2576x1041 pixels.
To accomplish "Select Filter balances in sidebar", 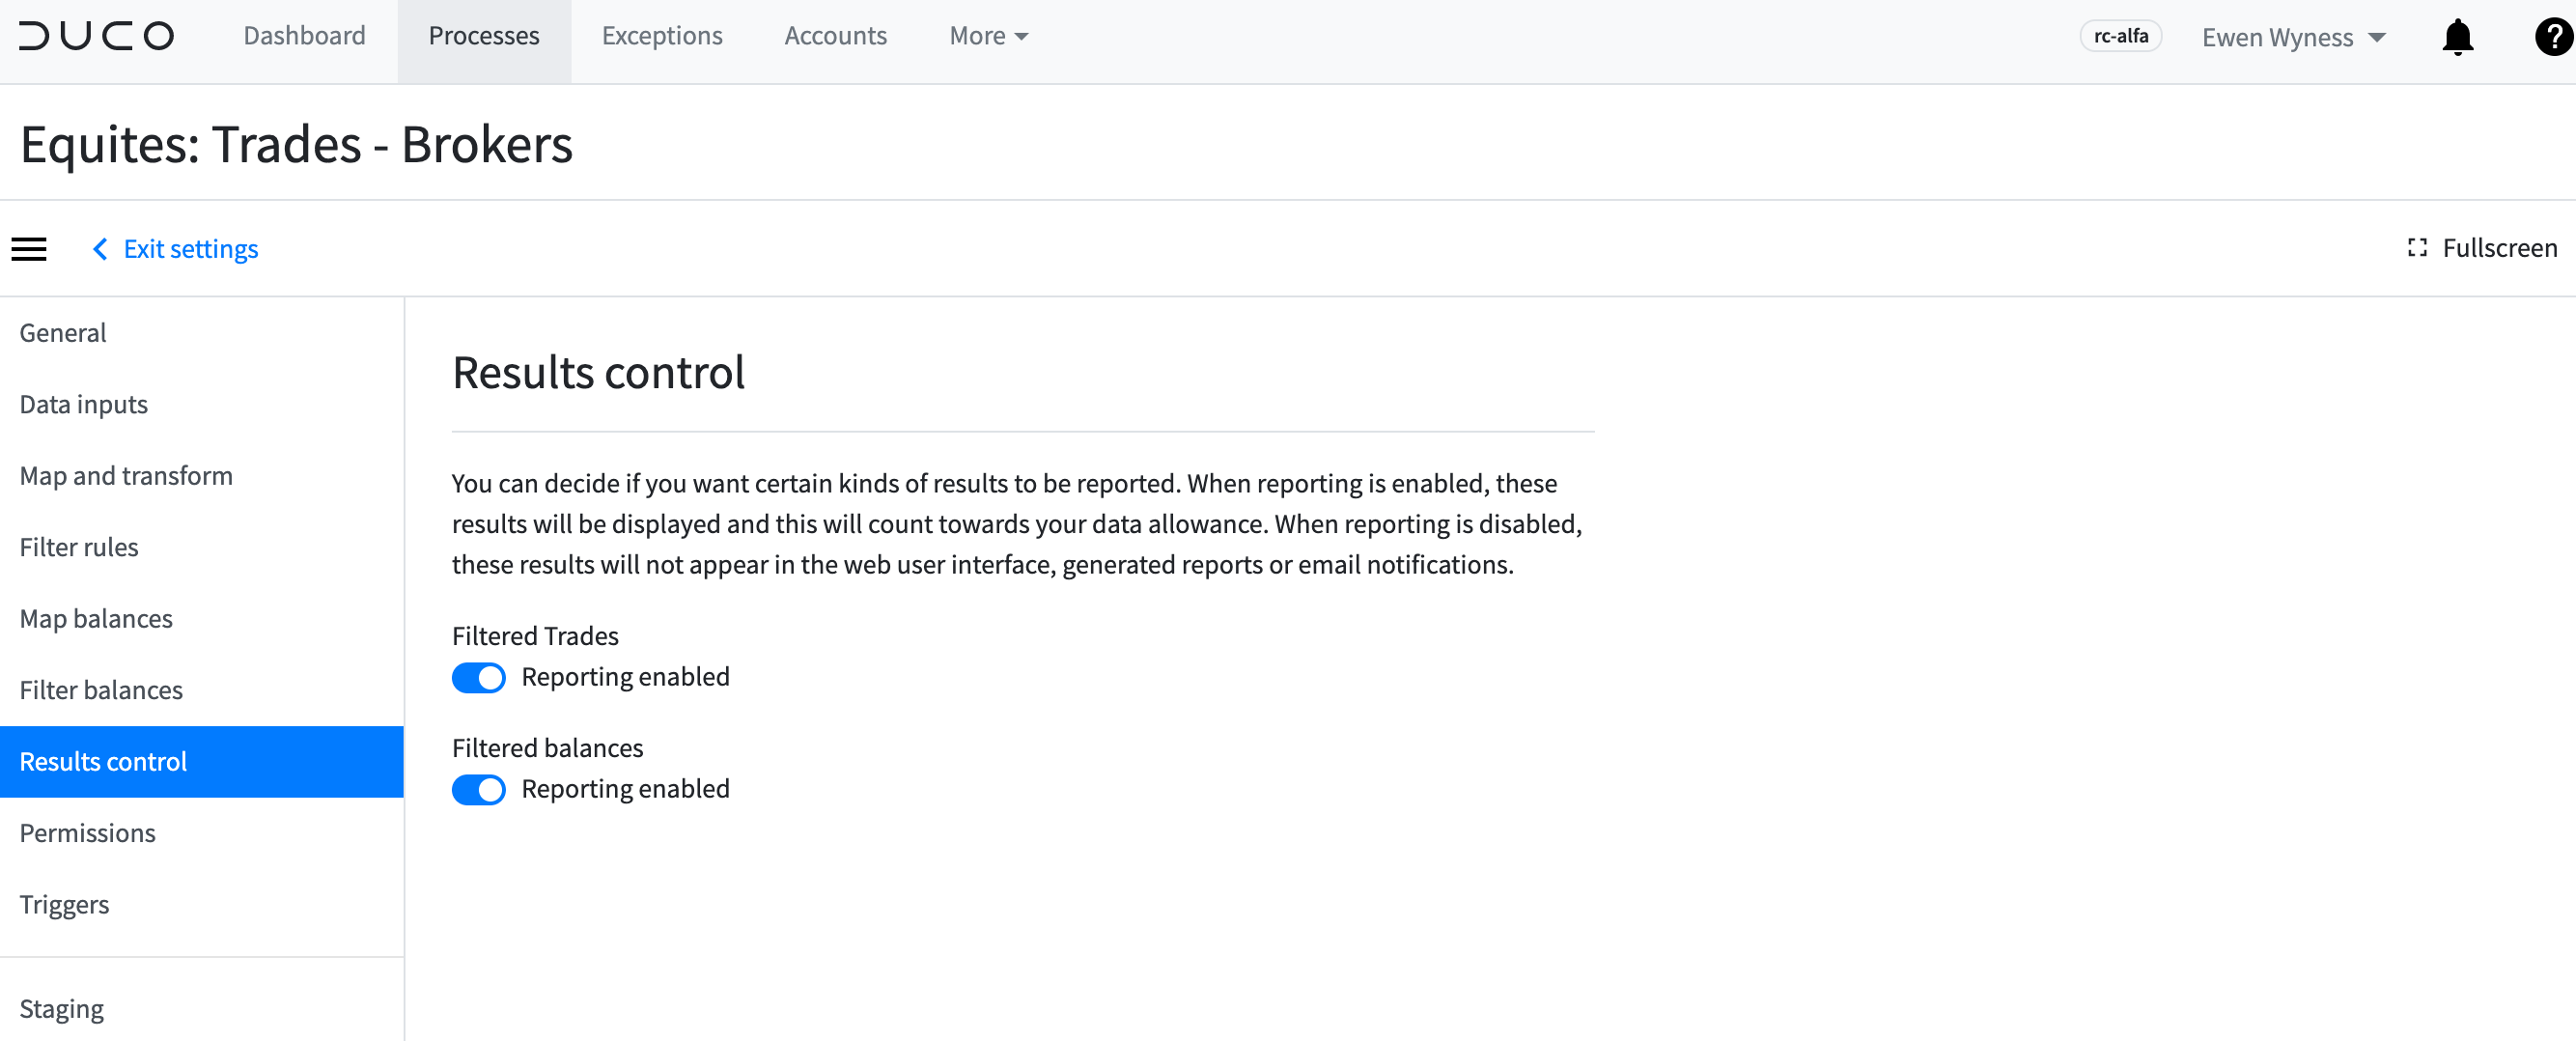I will [x=202, y=690].
